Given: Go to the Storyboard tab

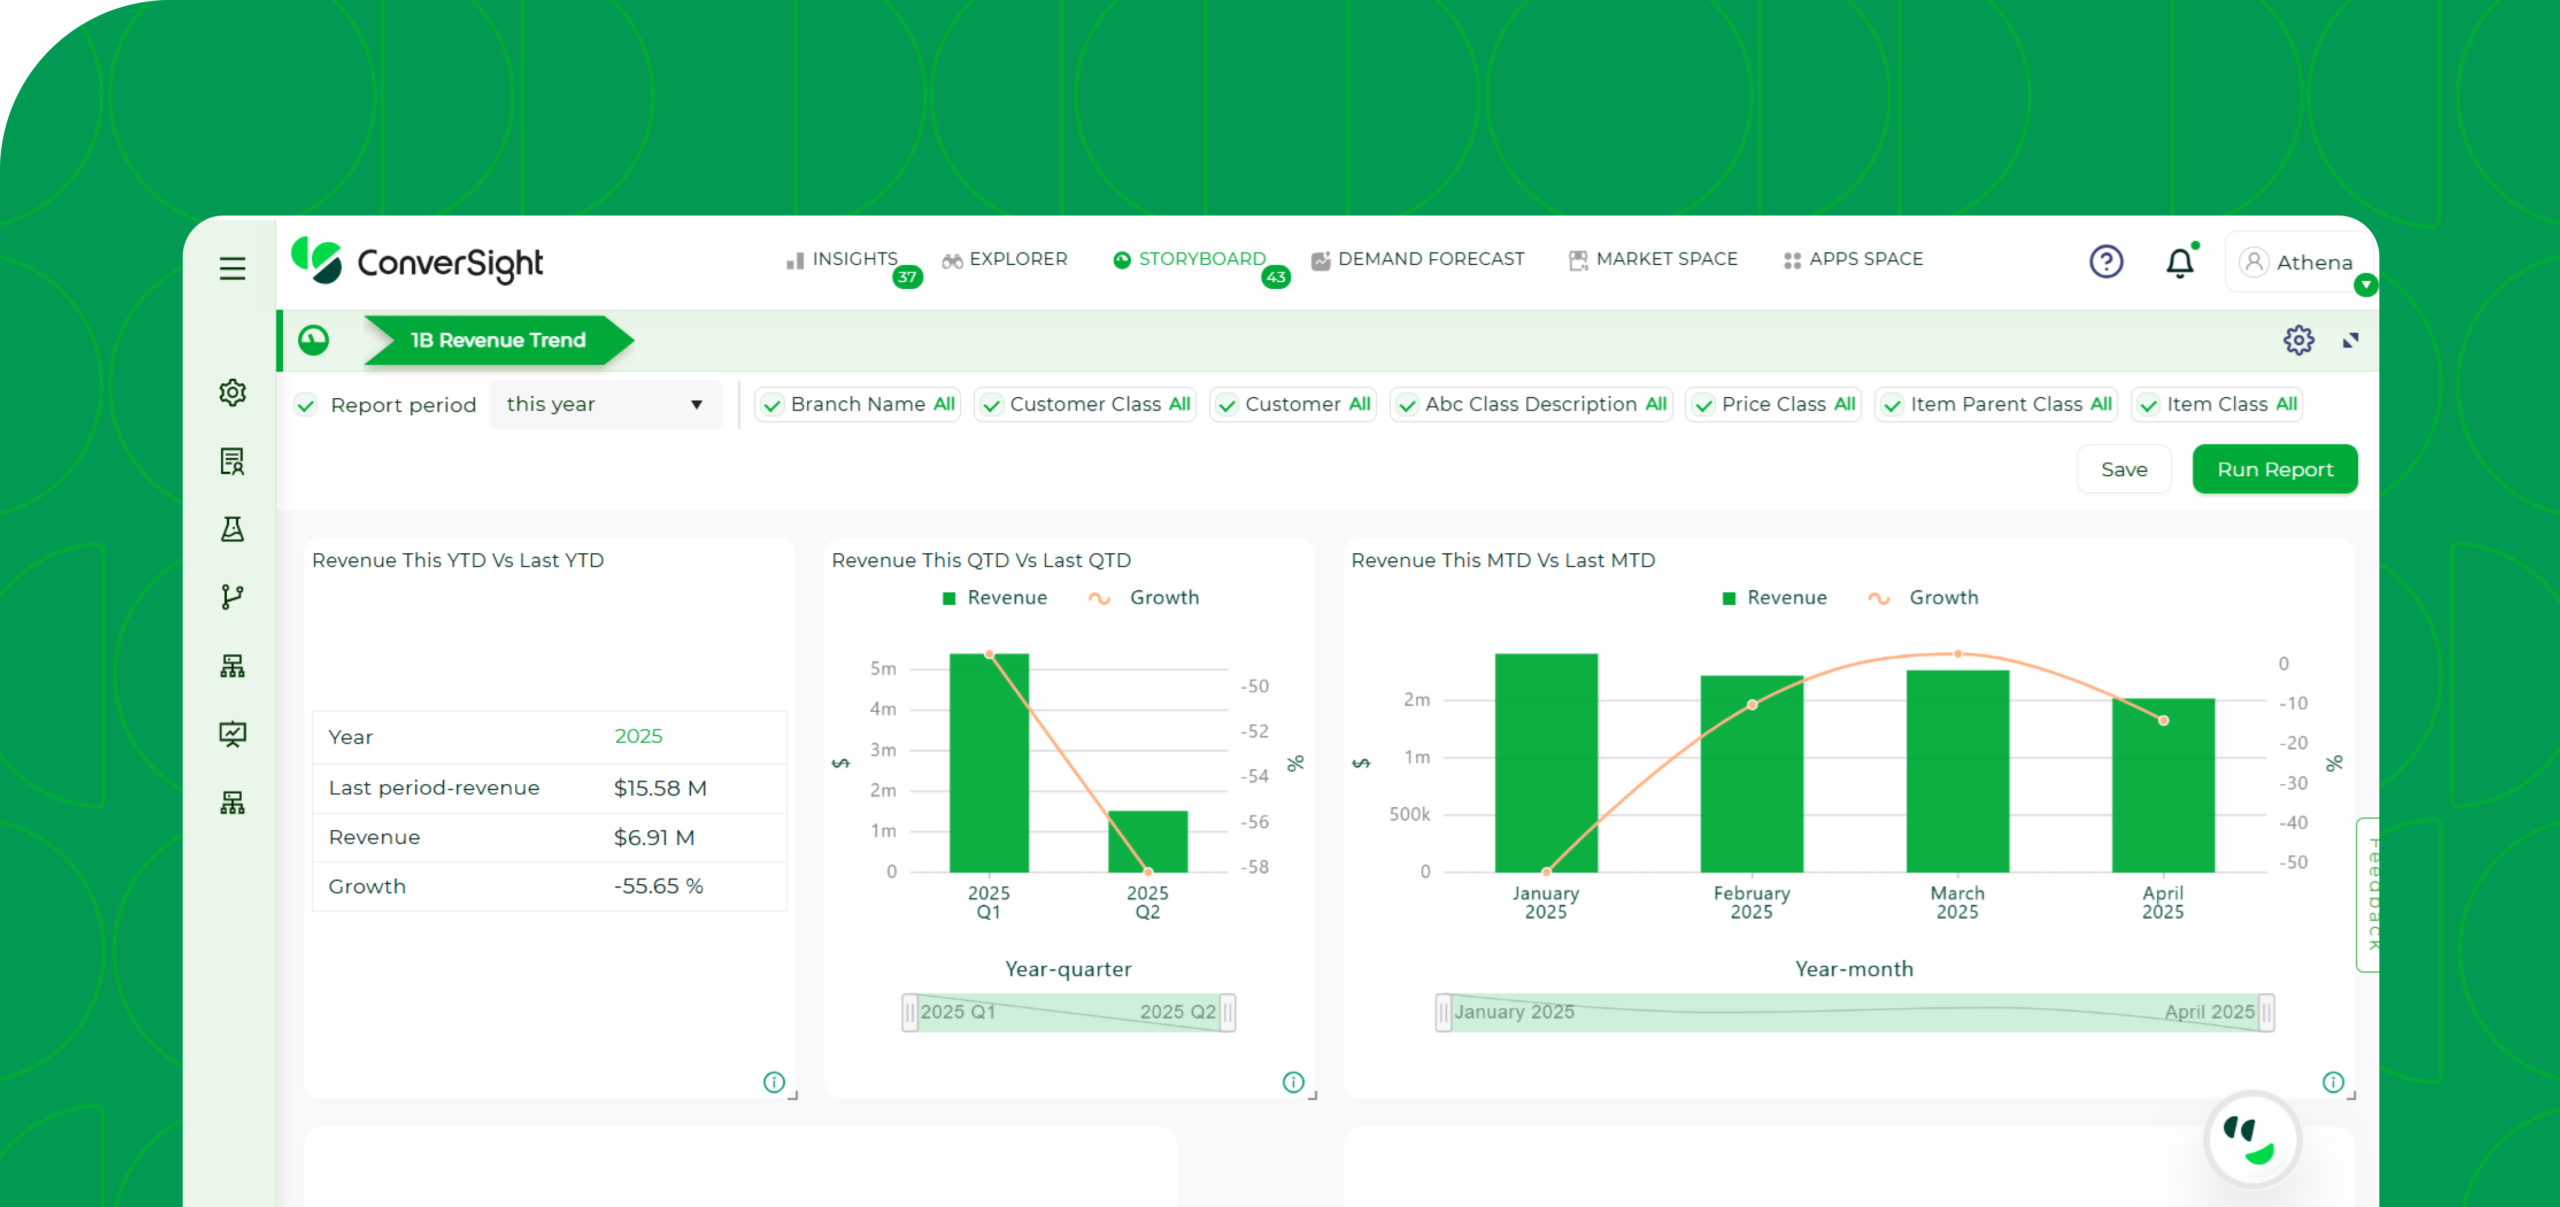Looking at the screenshot, I should [x=1190, y=259].
